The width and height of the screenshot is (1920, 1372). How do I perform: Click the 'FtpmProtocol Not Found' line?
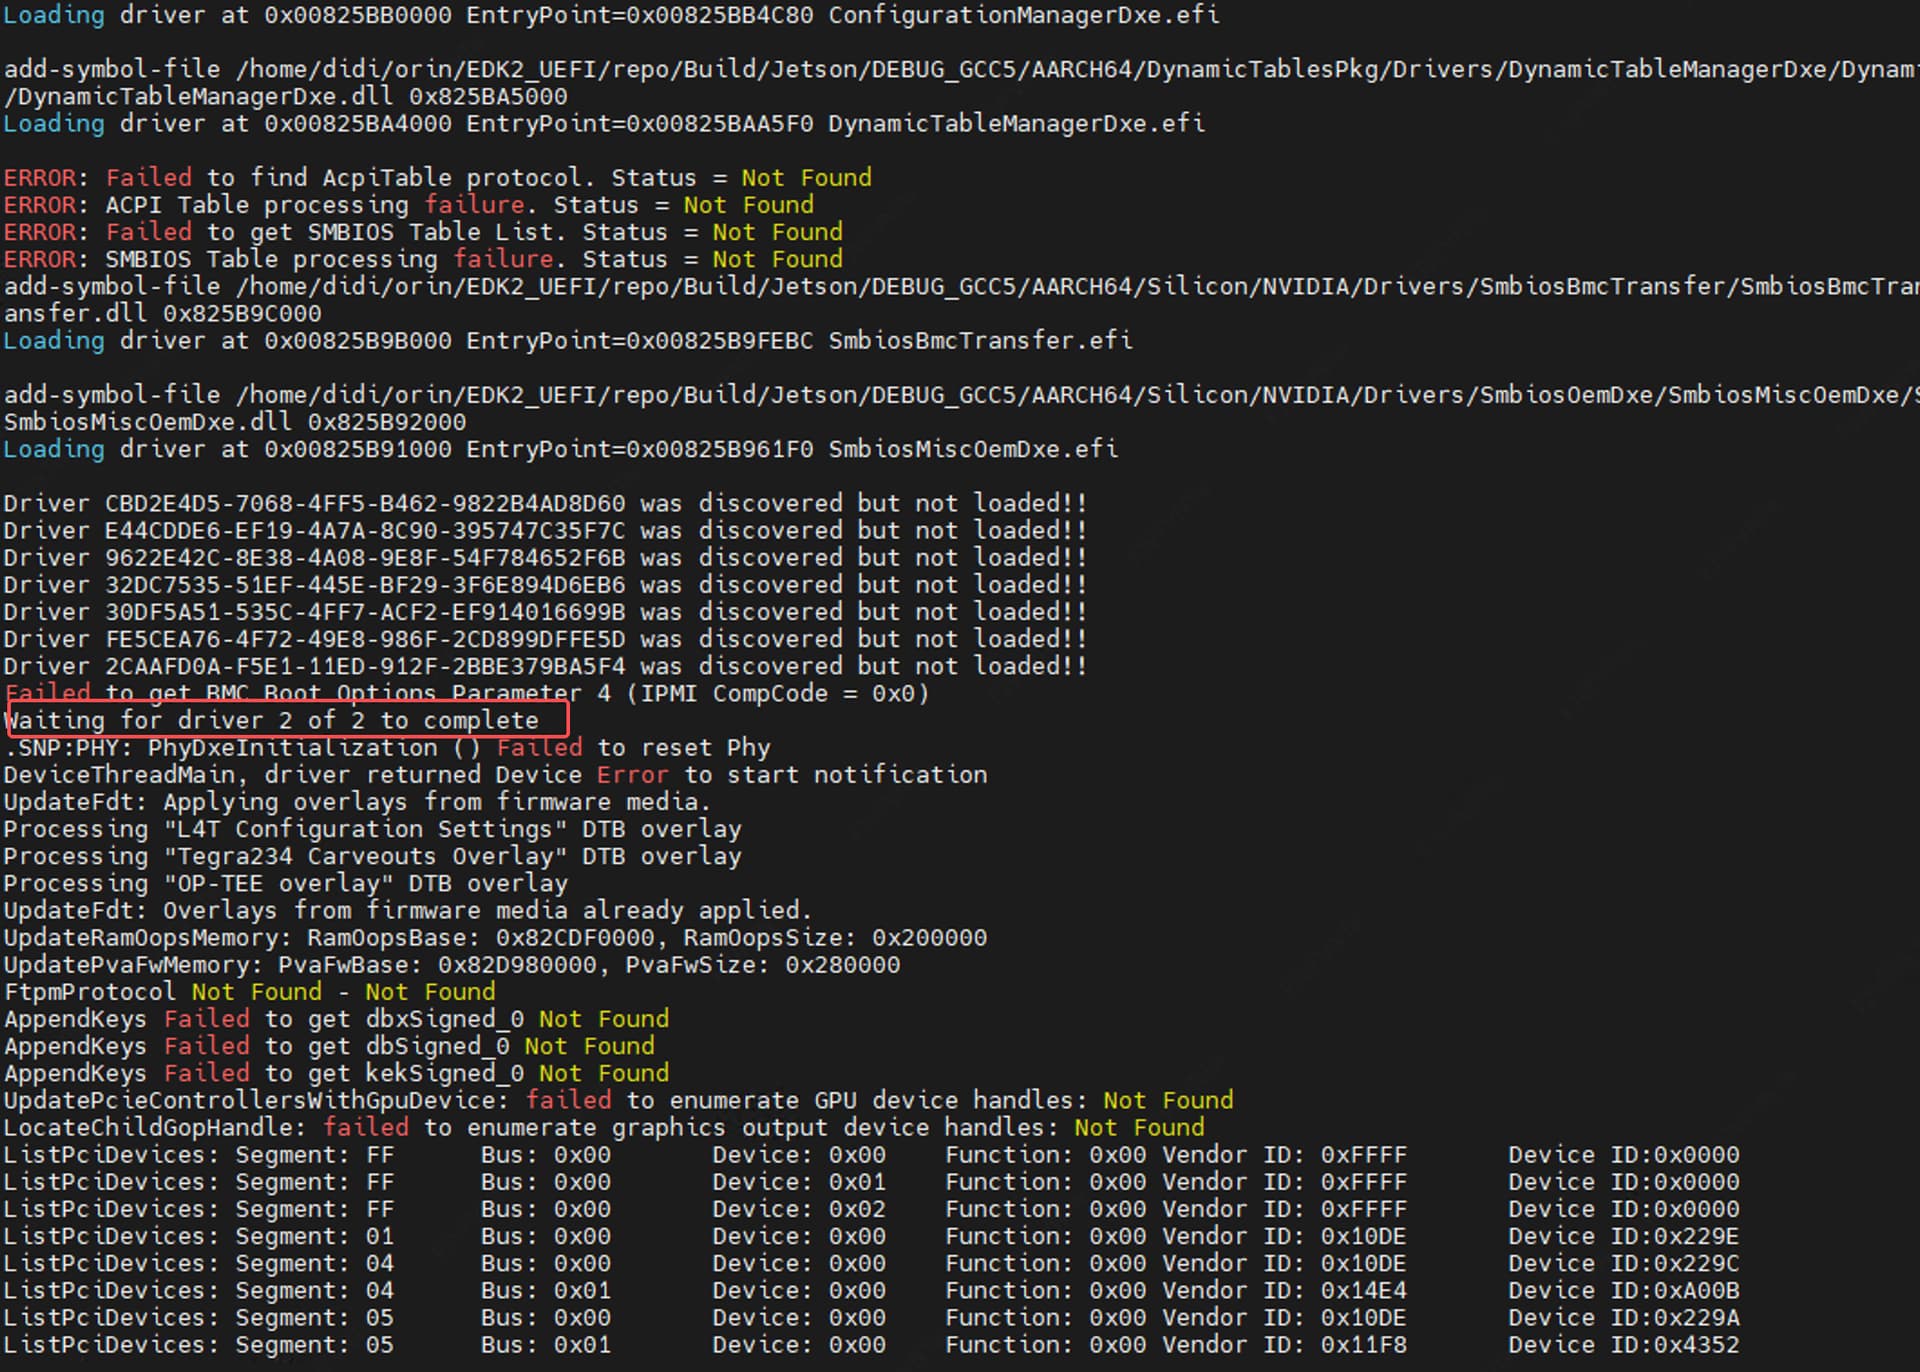(x=249, y=992)
